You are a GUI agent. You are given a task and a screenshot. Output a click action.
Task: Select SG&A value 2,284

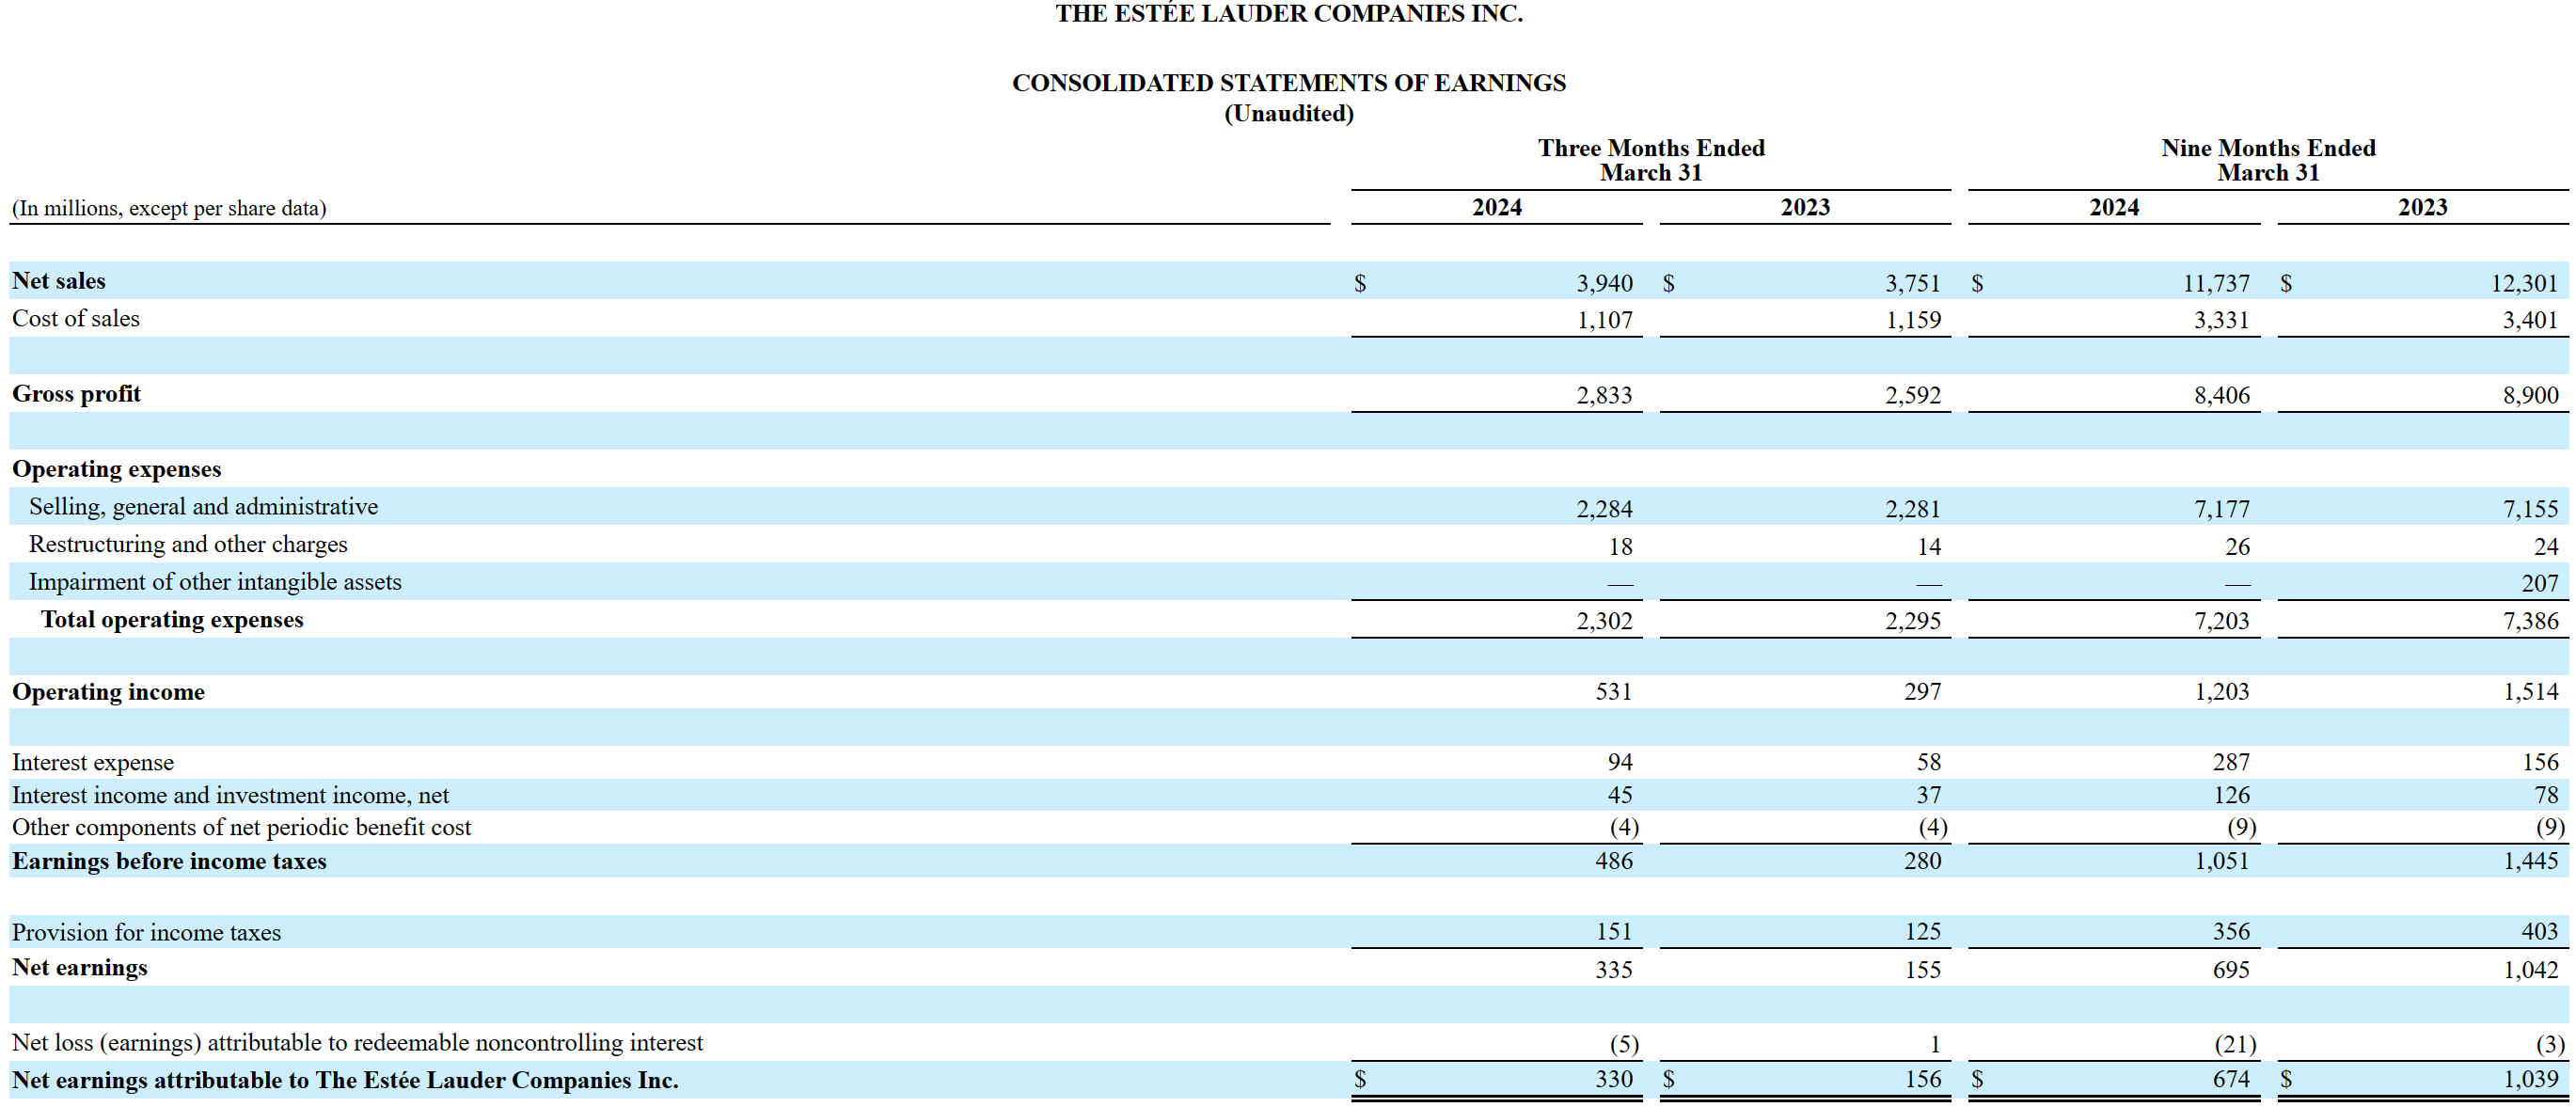click(1604, 510)
